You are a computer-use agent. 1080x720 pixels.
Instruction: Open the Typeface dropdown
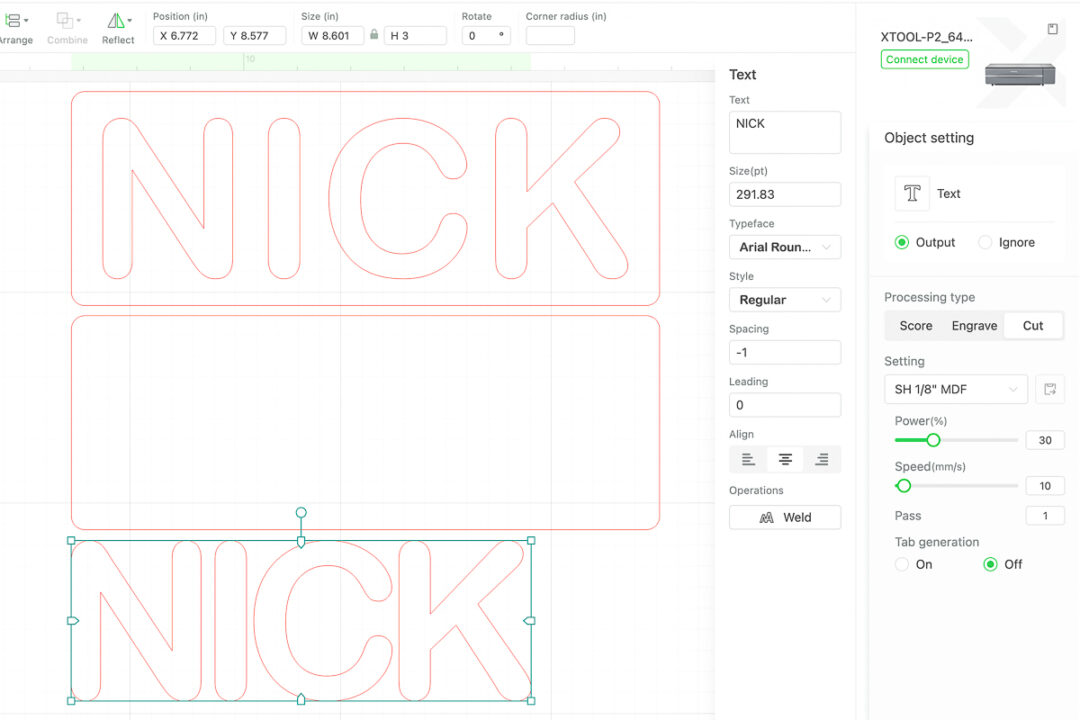click(785, 247)
